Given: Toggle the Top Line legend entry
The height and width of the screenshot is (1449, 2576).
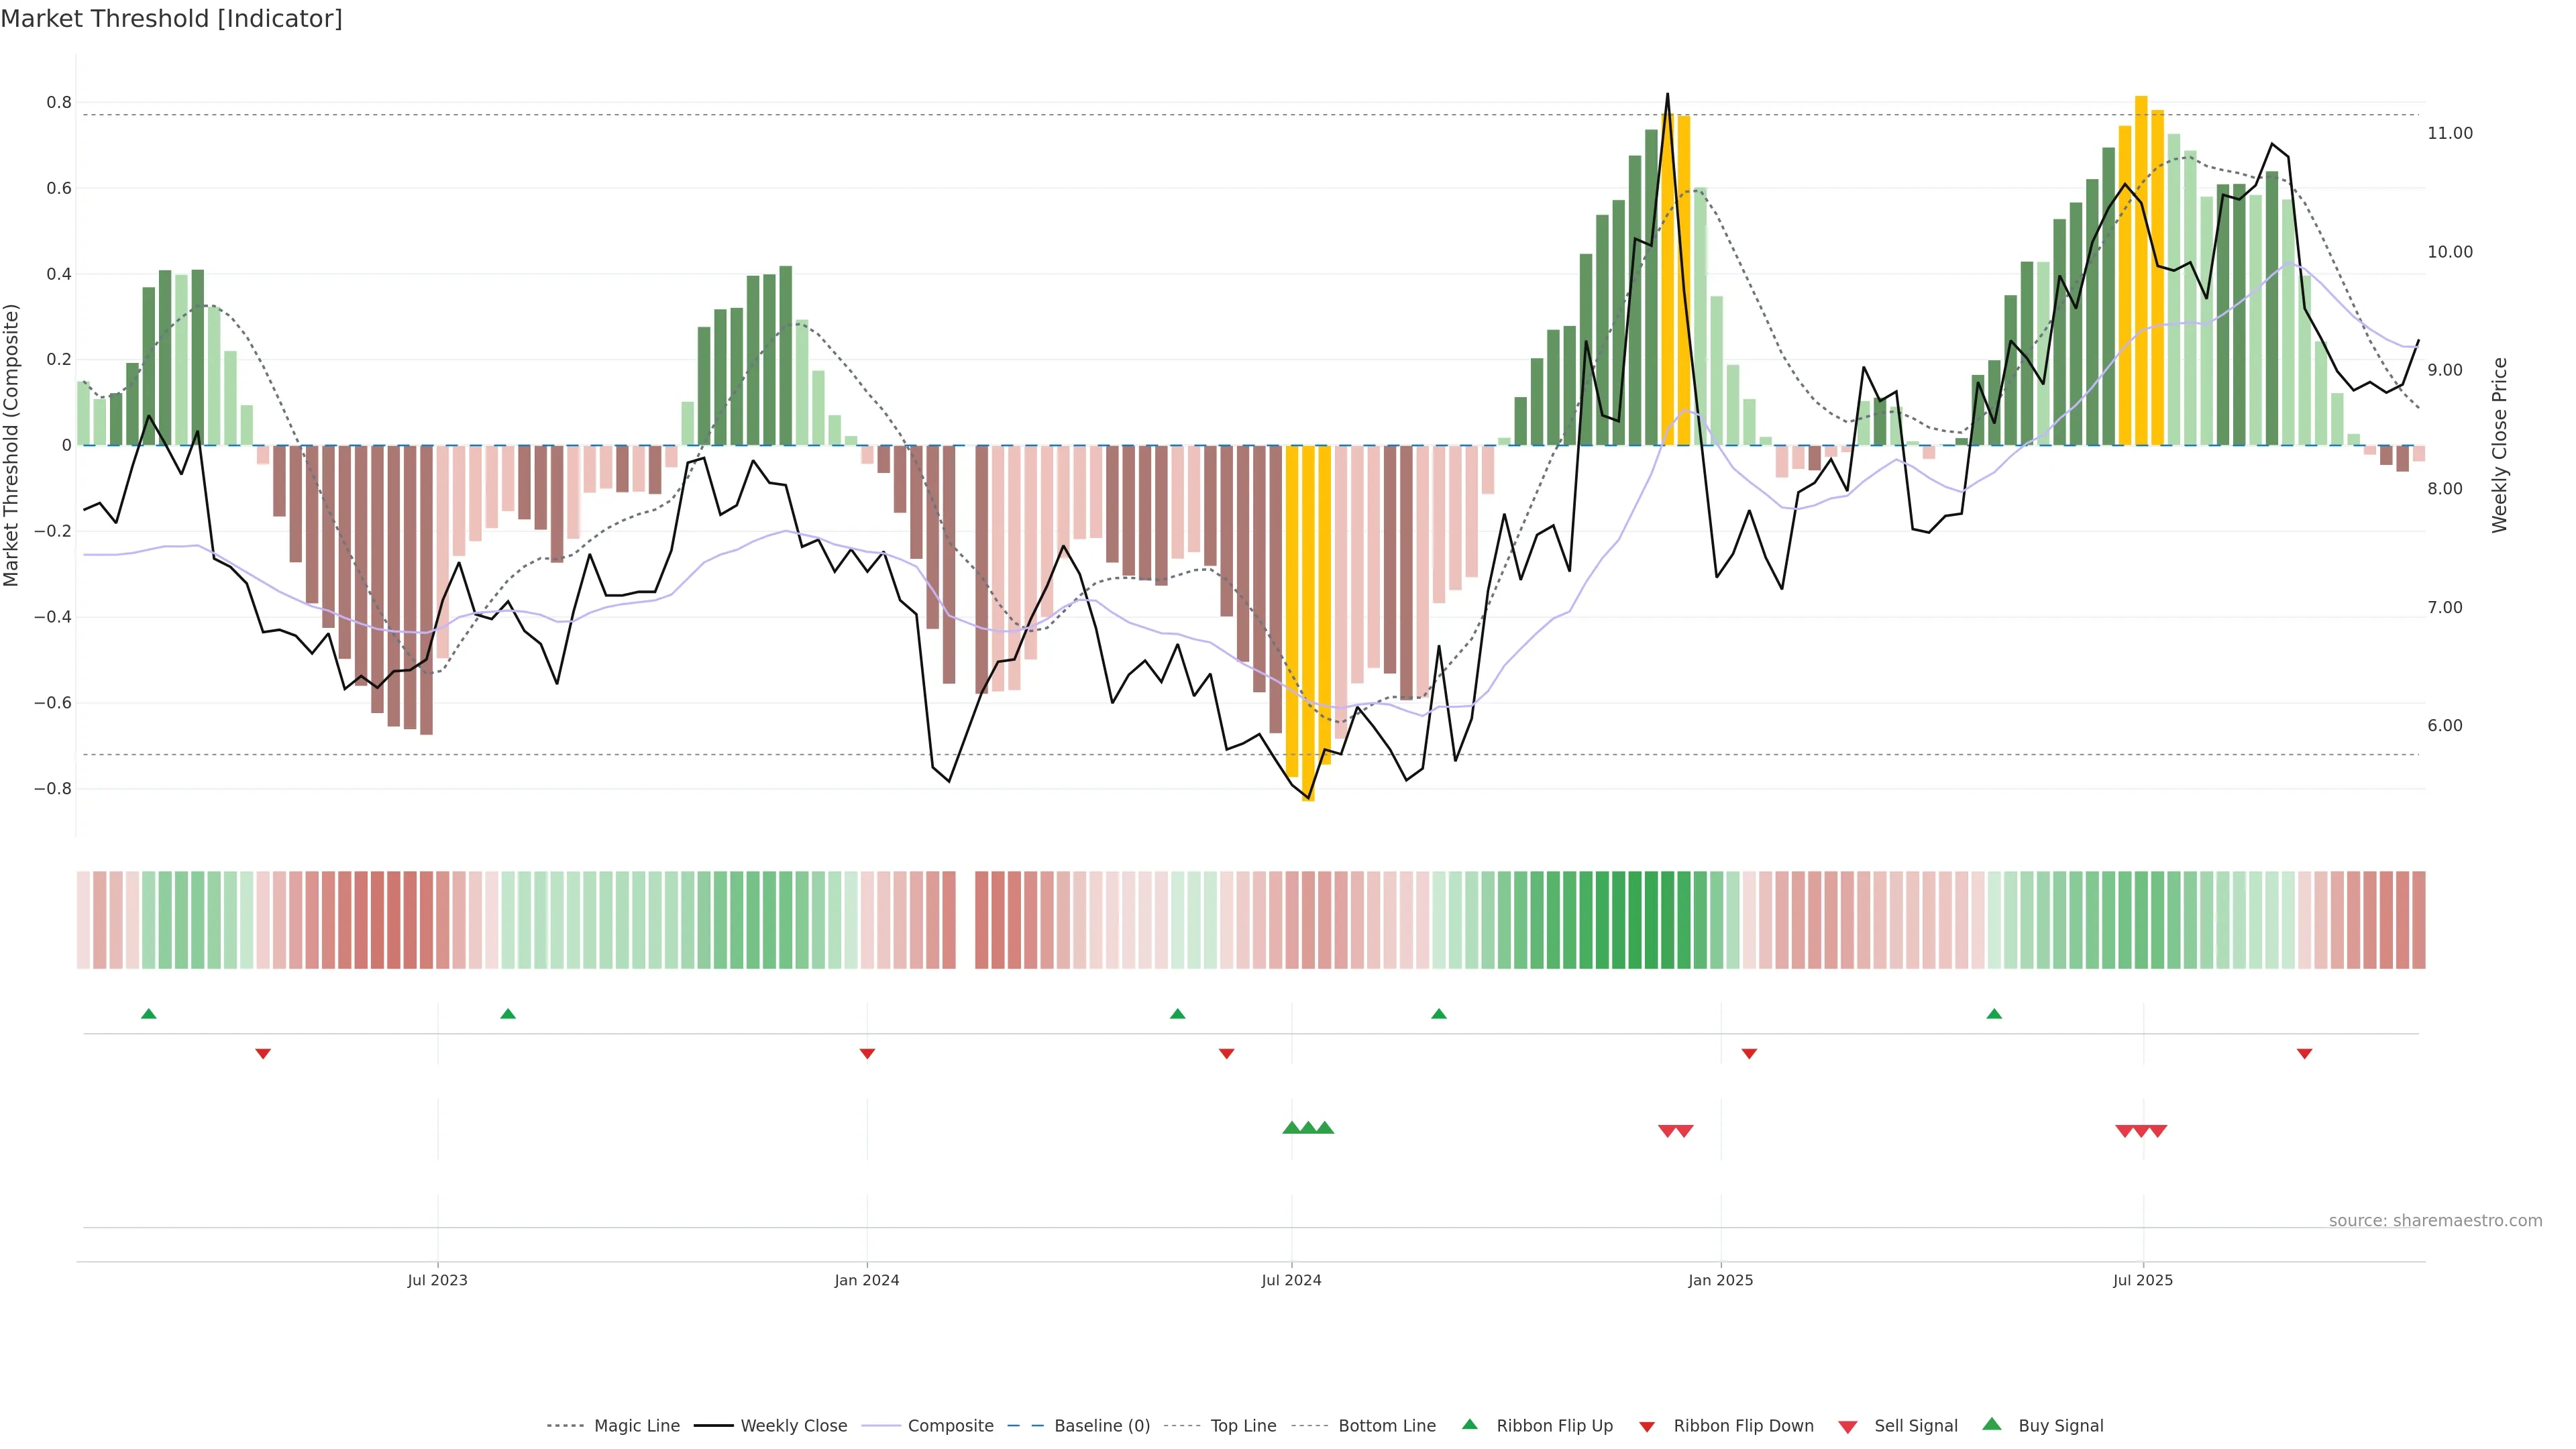Looking at the screenshot, I should tap(1243, 1426).
